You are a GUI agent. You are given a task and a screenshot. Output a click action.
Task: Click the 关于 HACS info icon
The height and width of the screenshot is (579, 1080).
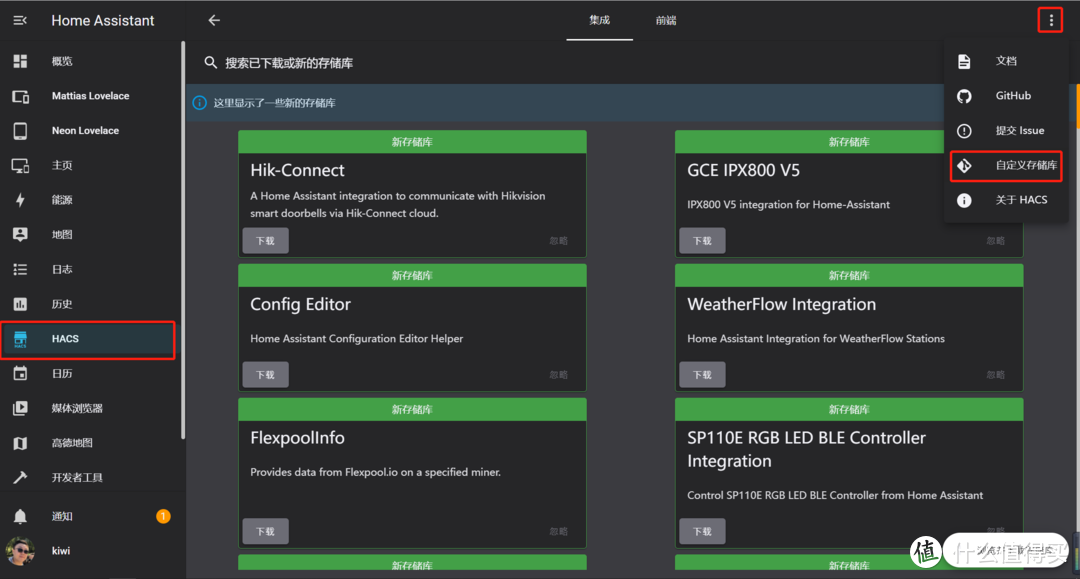(964, 200)
